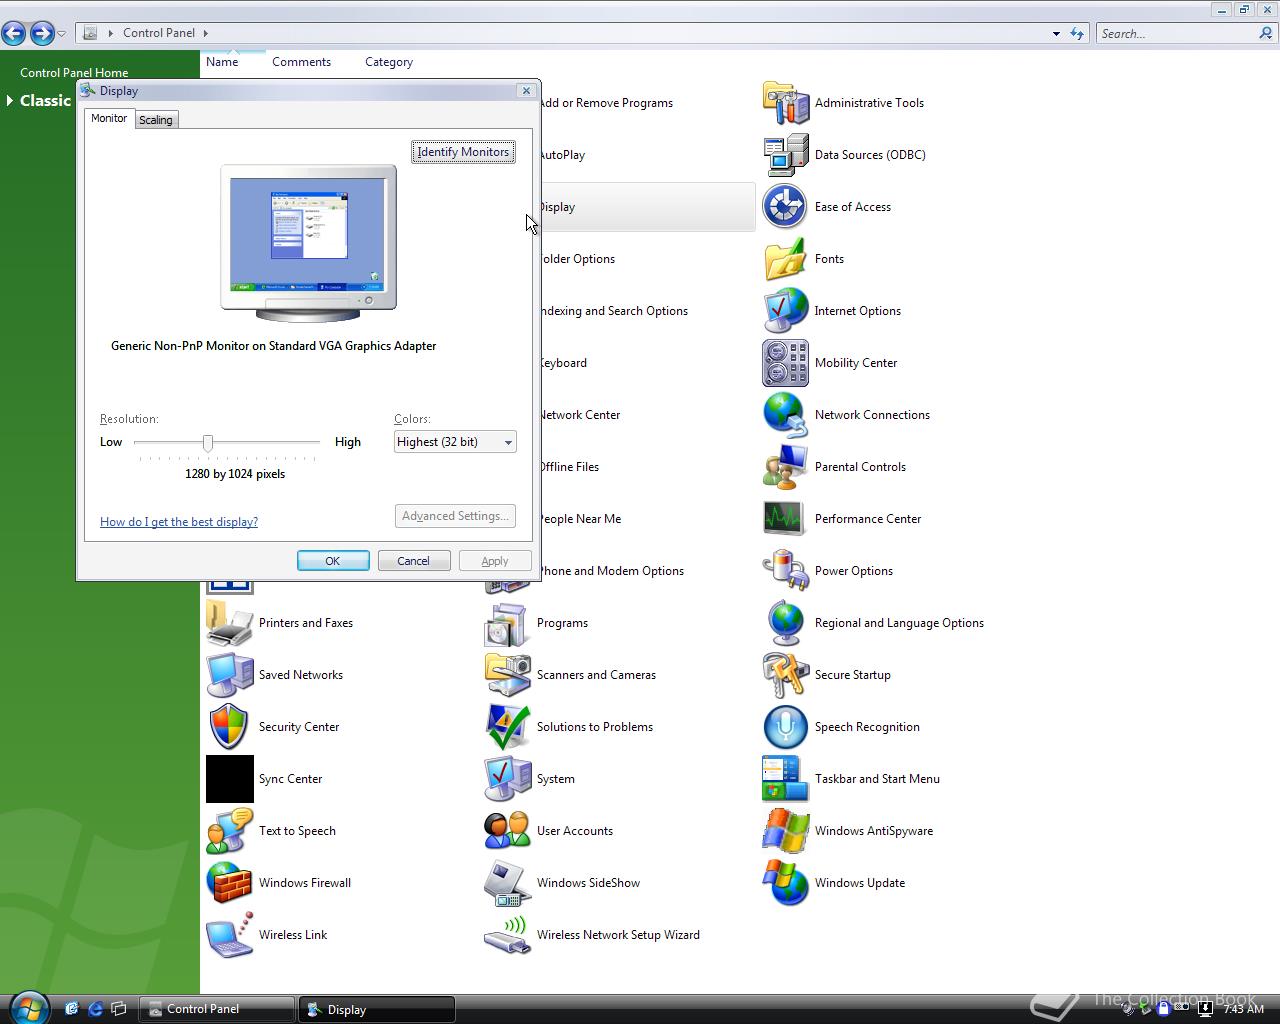The height and width of the screenshot is (1024, 1280).
Task: Open Programs icon
Action: [507, 623]
